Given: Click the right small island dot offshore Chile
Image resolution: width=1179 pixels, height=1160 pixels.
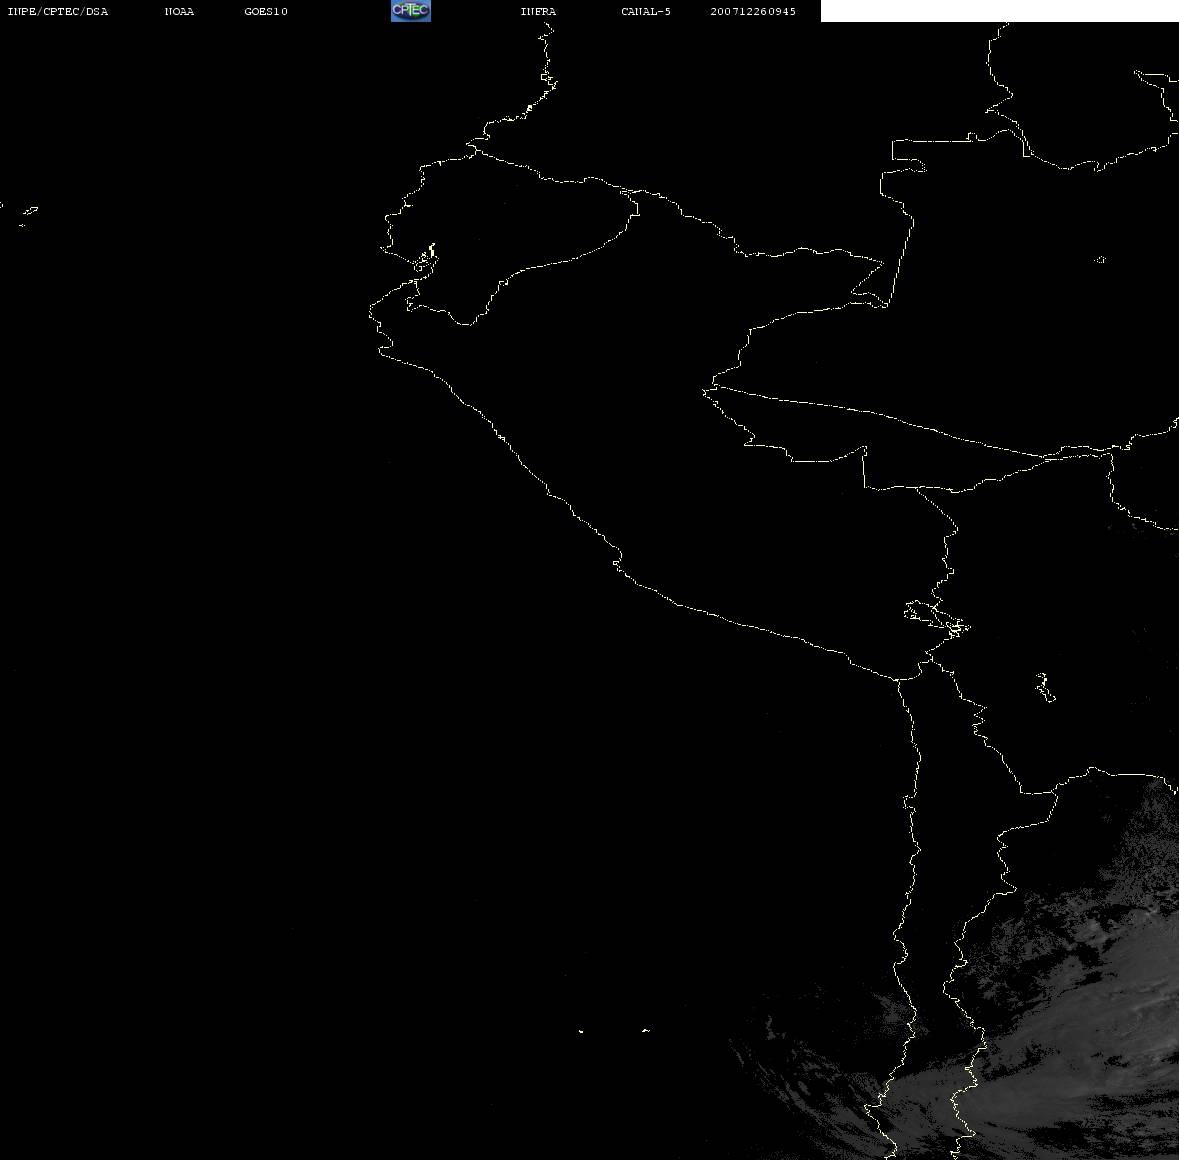Looking at the screenshot, I should pyautogui.click(x=645, y=1030).
